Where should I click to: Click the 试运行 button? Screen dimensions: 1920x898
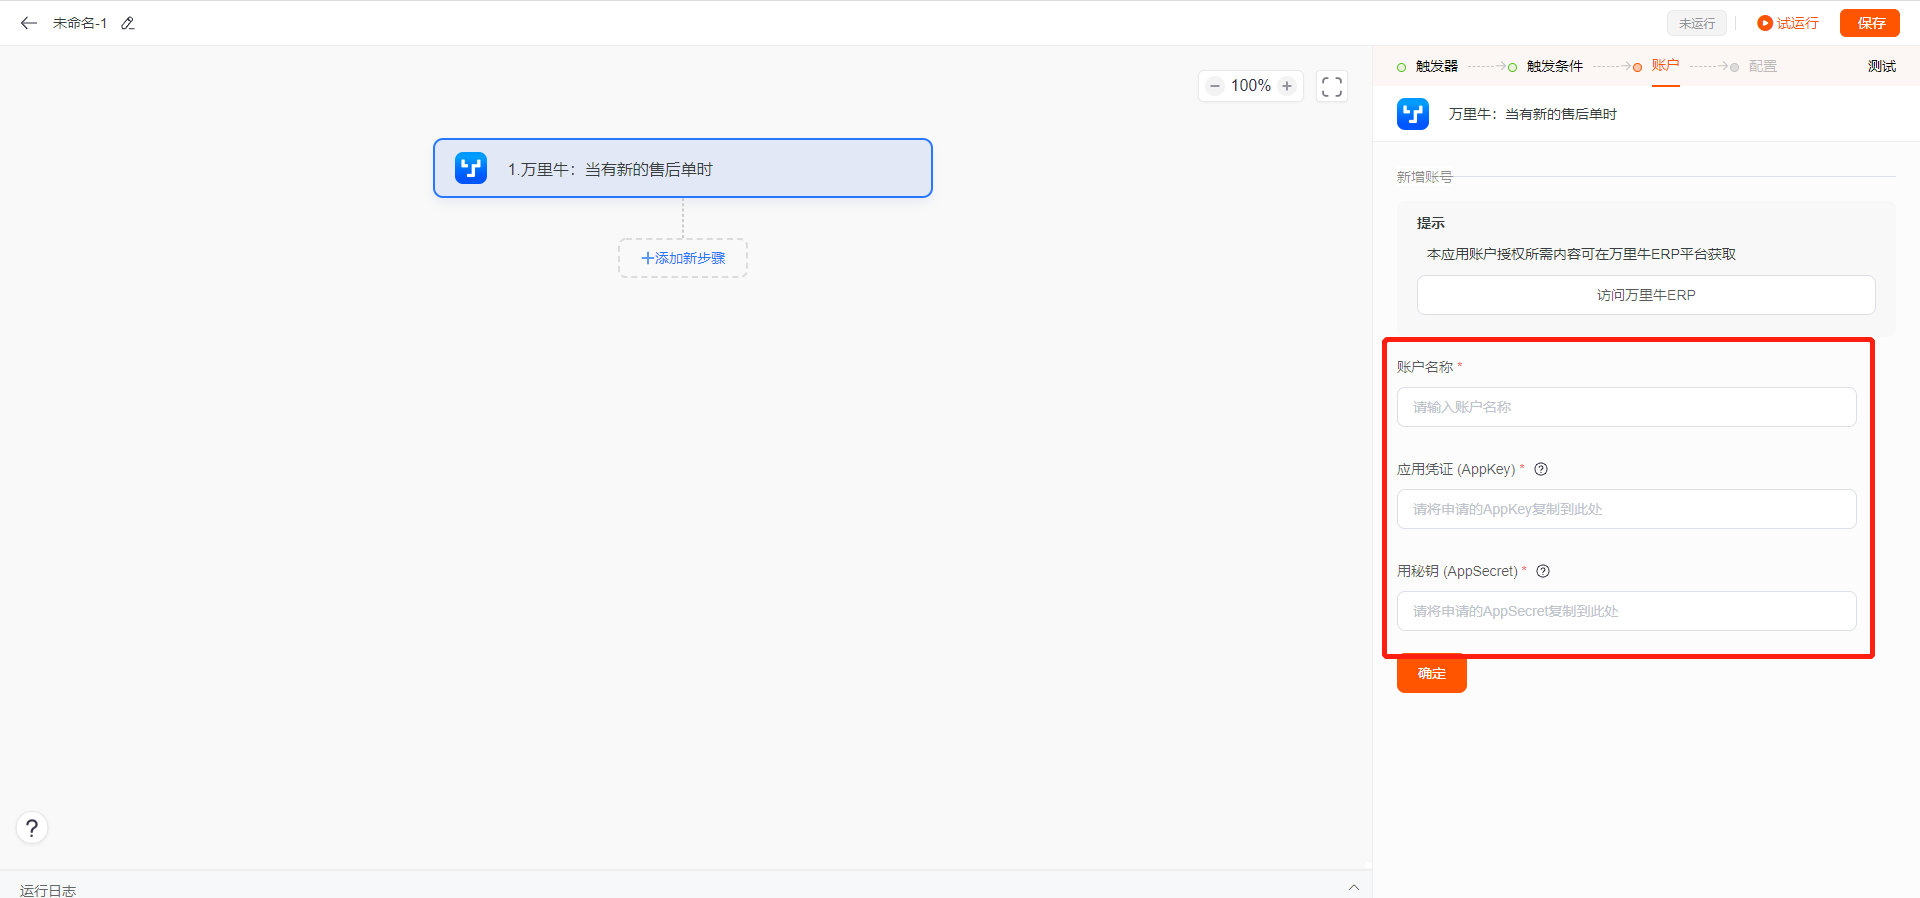[x=1788, y=23]
